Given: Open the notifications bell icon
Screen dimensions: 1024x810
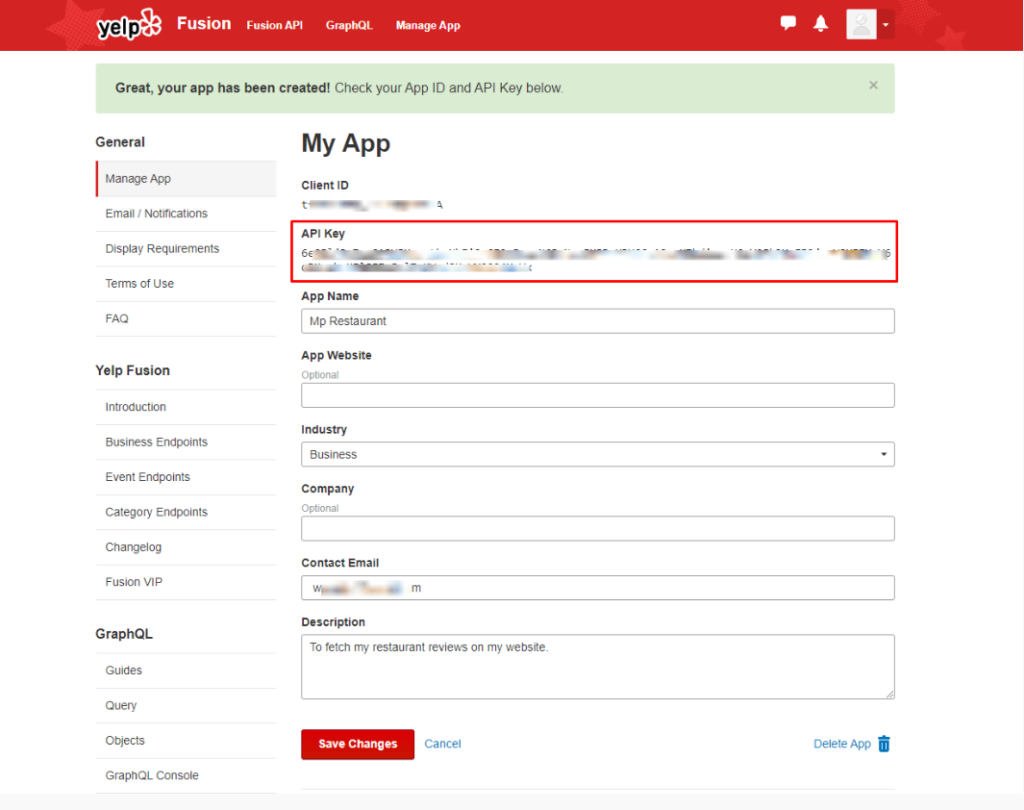Looking at the screenshot, I should point(821,24).
